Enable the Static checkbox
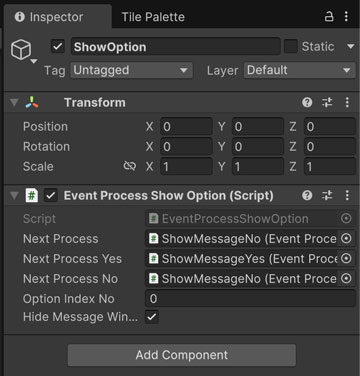 pos(291,46)
